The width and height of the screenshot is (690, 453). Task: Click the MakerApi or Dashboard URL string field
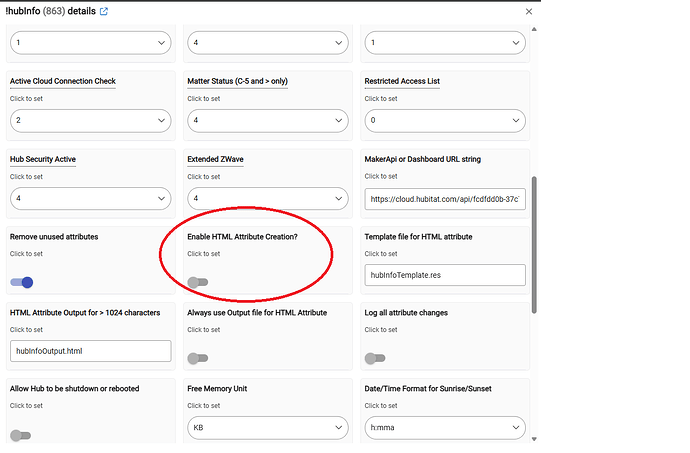tap(445, 199)
